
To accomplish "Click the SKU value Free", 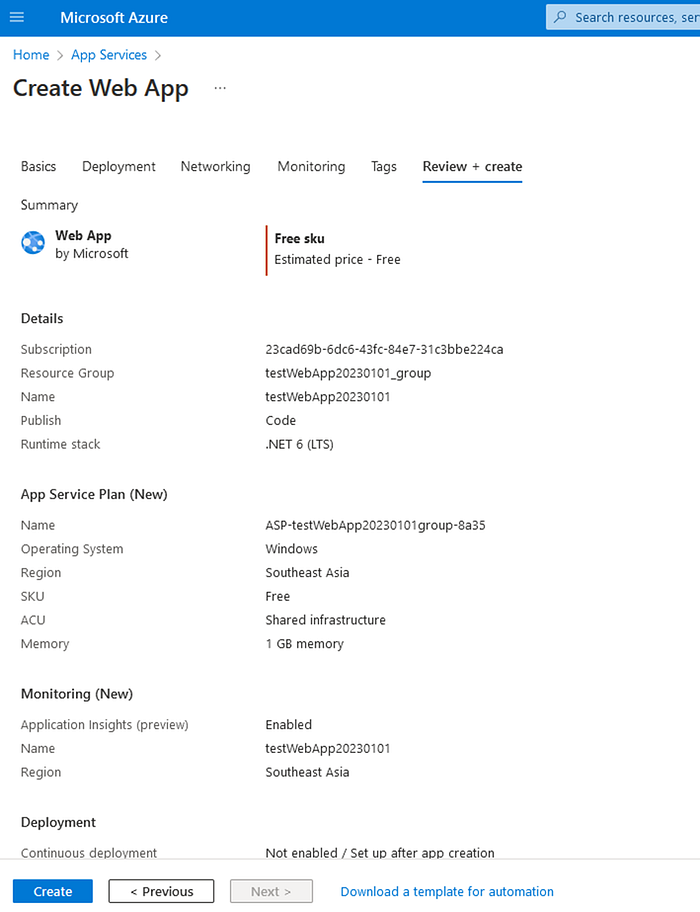I will [278, 597].
